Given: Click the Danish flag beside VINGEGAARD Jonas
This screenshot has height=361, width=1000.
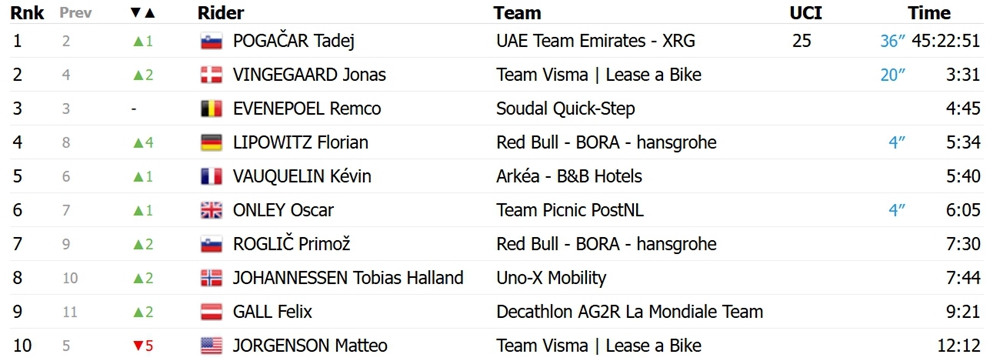Looking at the screenshot, I should [211, 75].
